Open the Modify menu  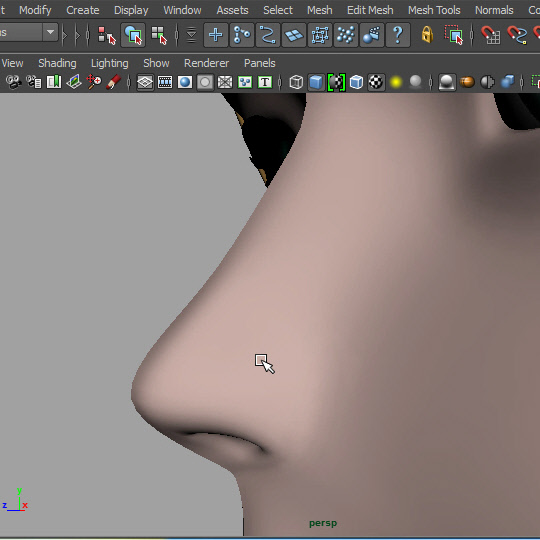(x=35, y=10)
